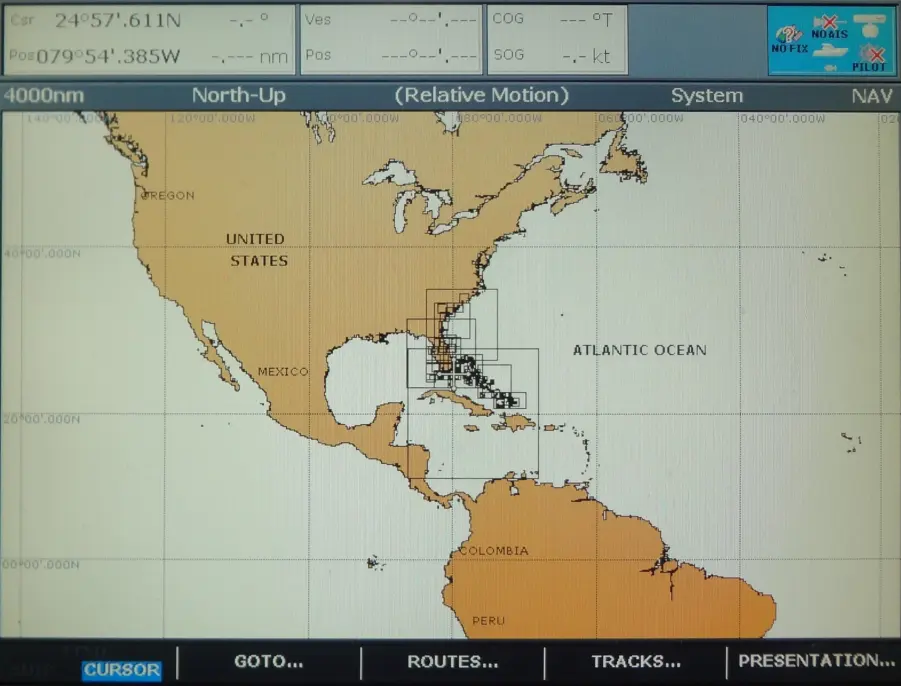Open the TRACKS... options

click(634, 661)
